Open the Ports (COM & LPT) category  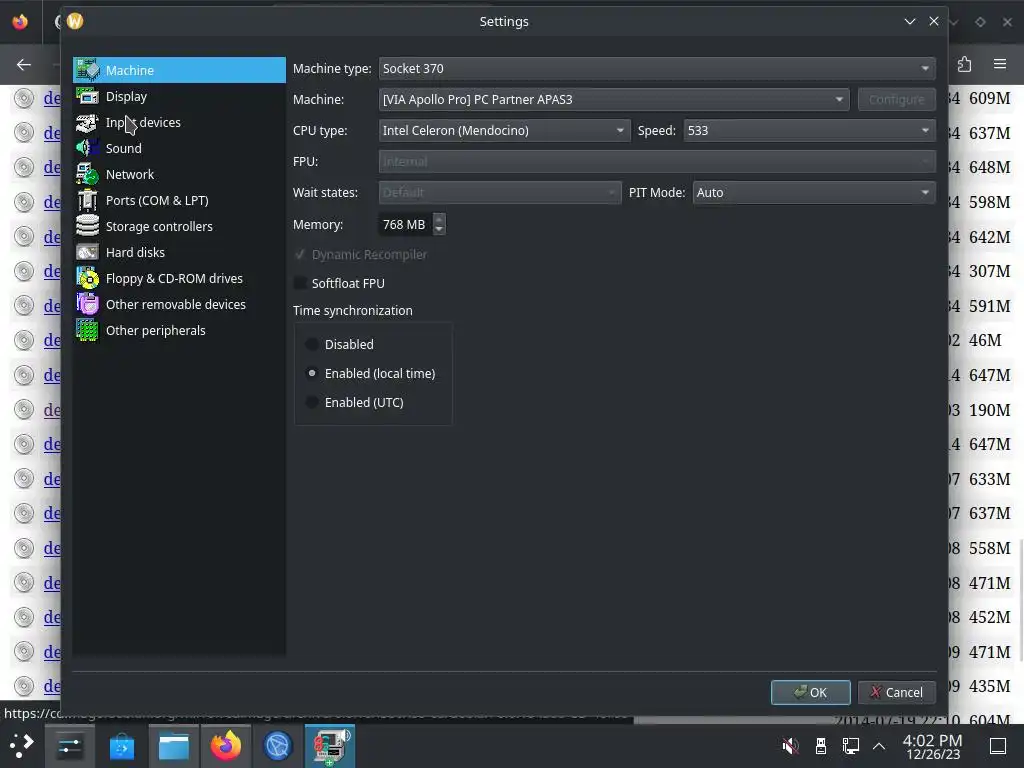179,200
